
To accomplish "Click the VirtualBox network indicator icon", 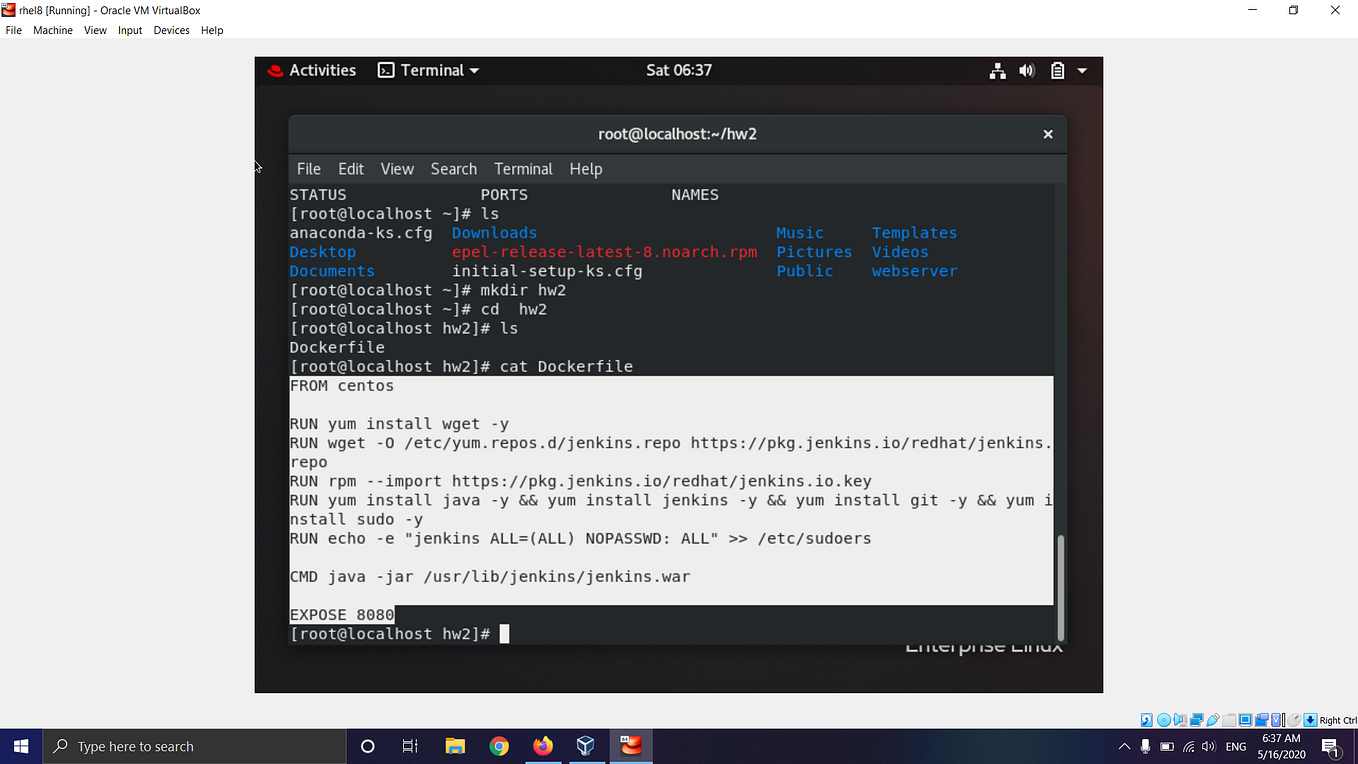I will click(1197, 720).
